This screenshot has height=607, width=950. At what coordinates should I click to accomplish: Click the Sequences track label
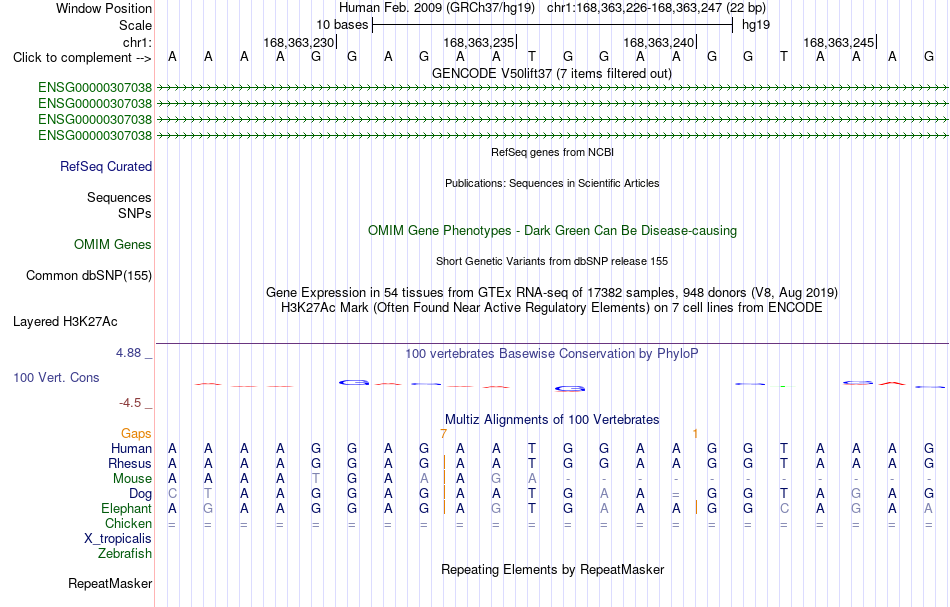click(119, 197)
